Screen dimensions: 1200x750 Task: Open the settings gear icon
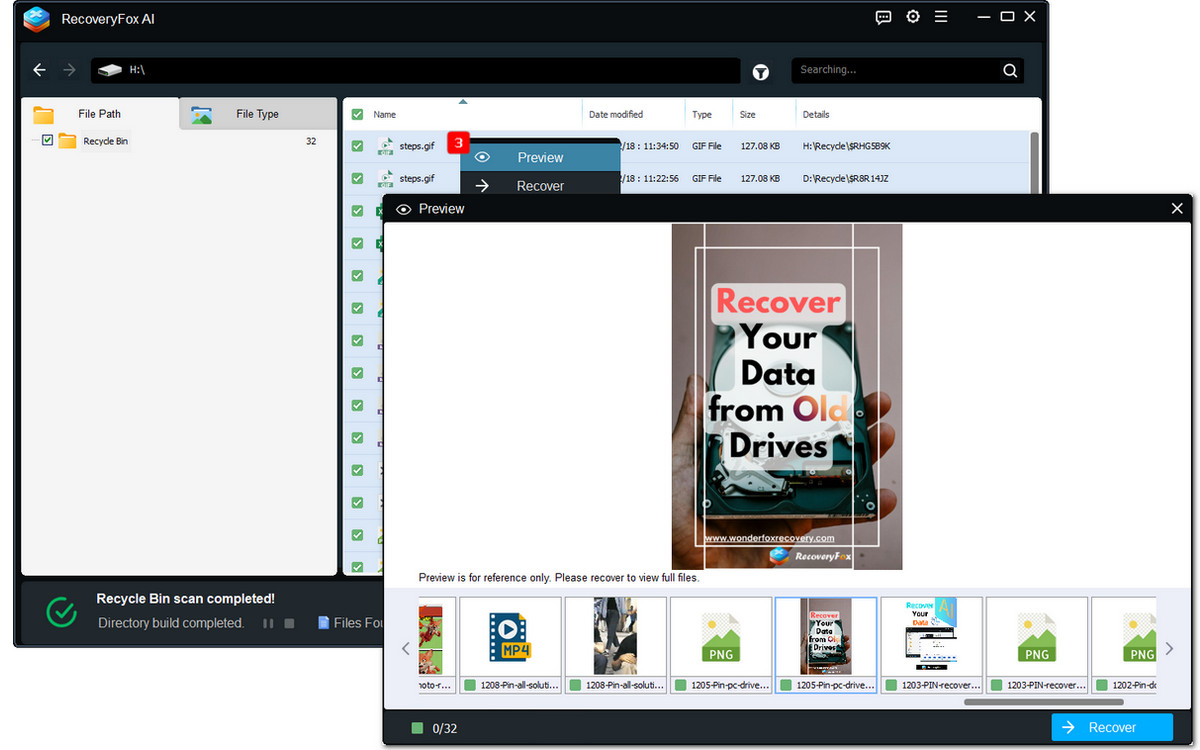912,17
